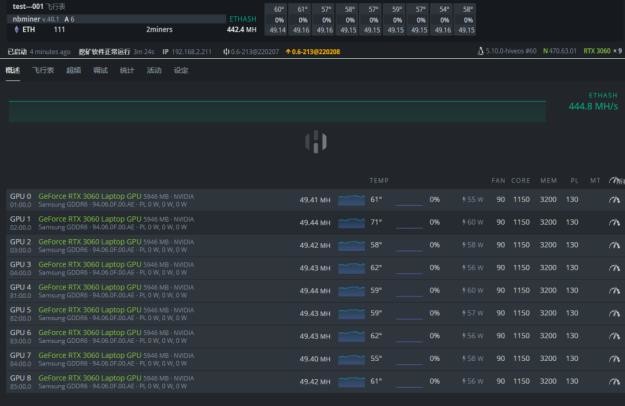Open the 设定 settings tab

[181, 71]
